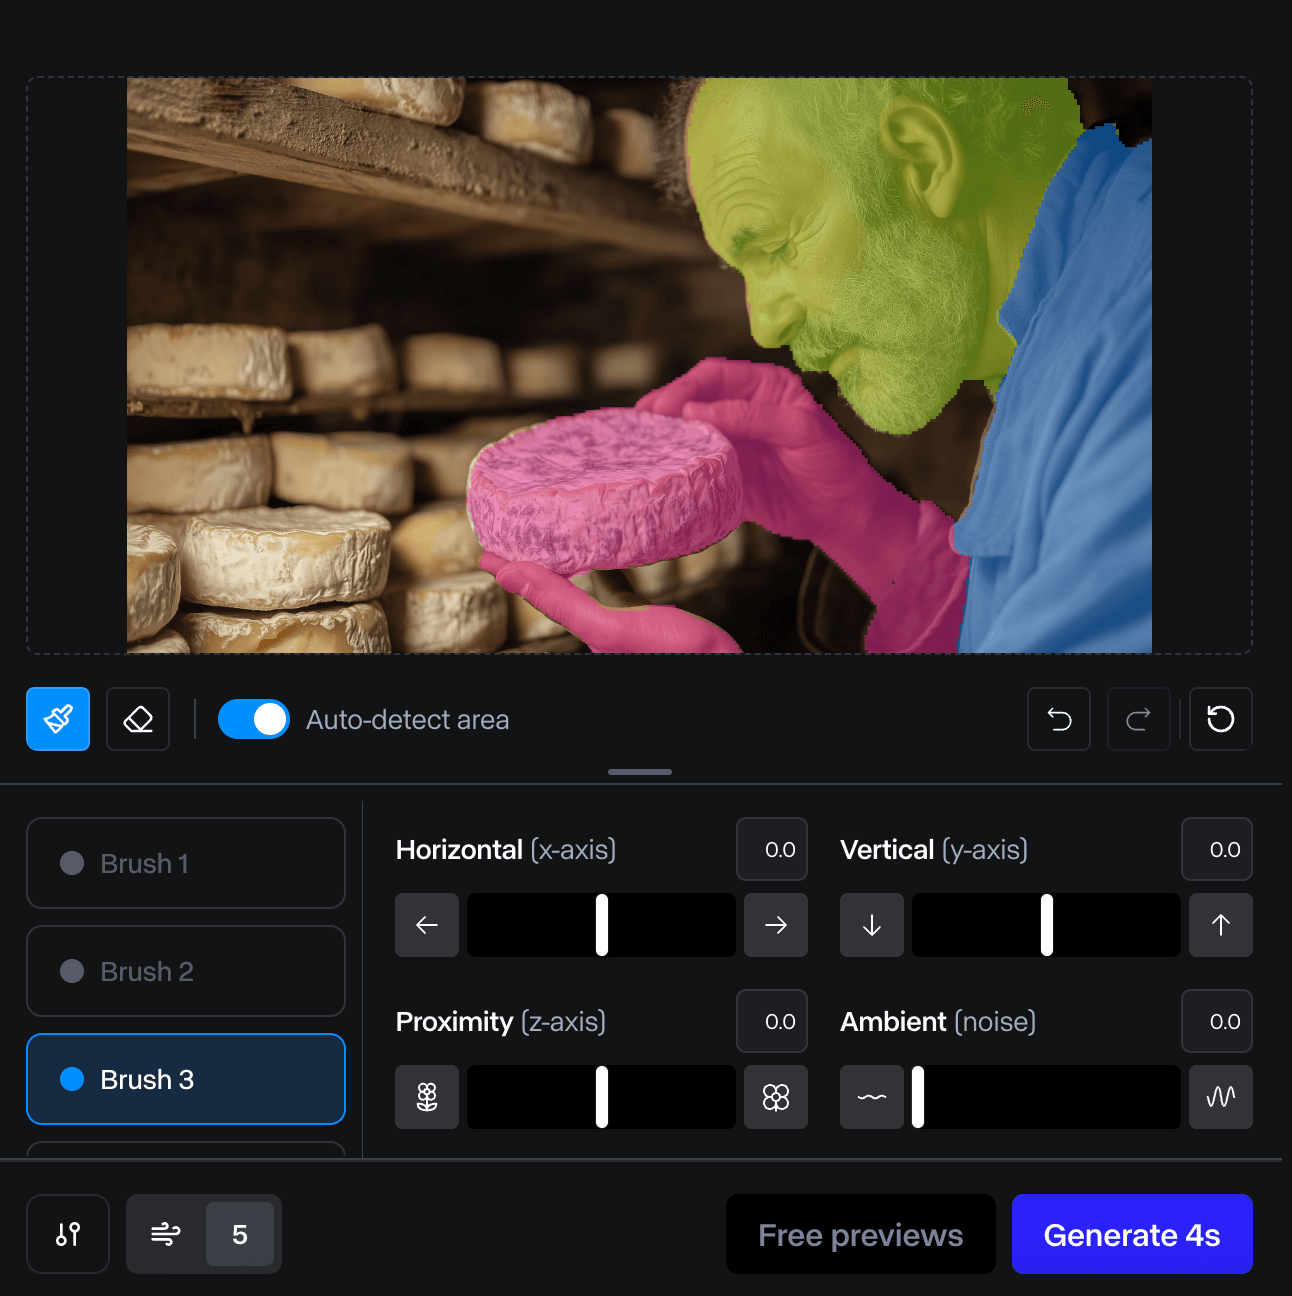Click the Proximity z-axis slider track

coord(601,1097)
